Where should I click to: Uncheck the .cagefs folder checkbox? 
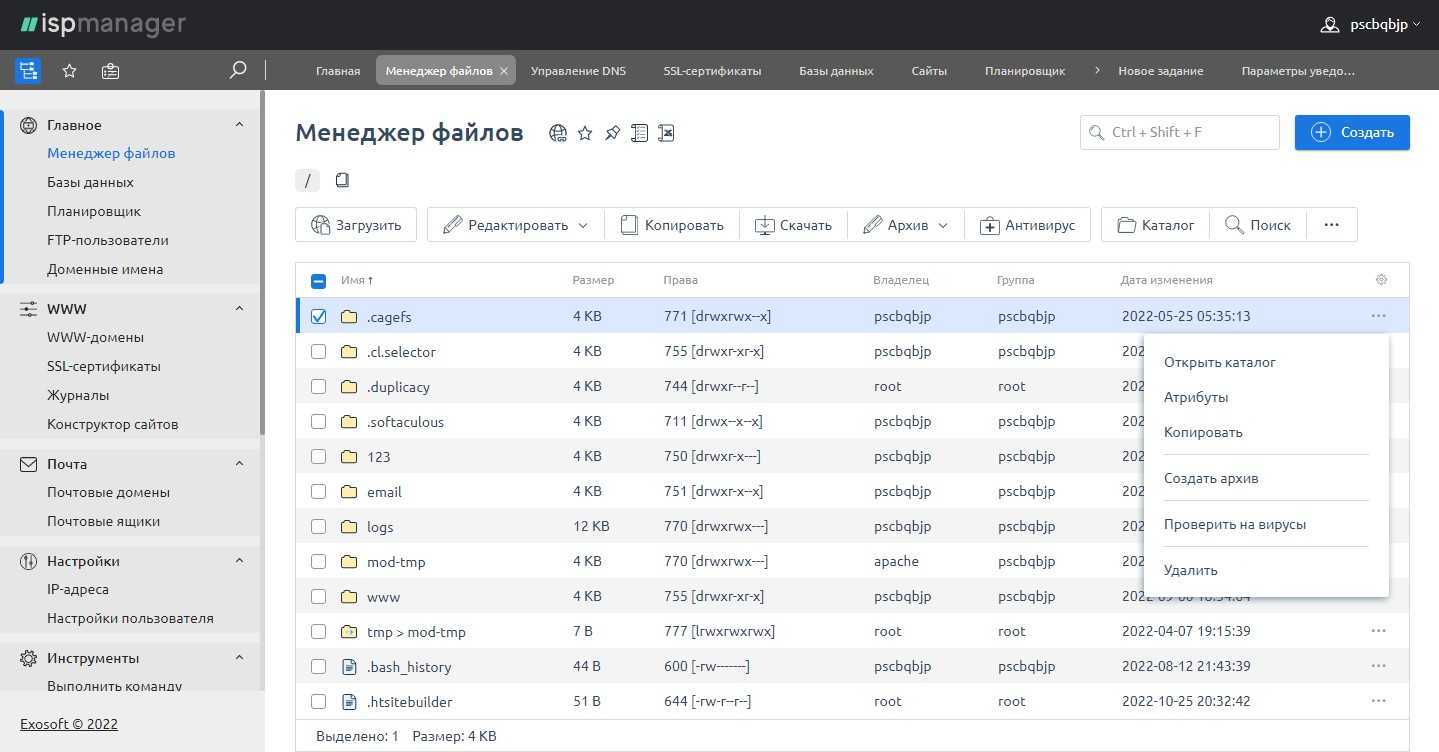click(x=318, y=316)
